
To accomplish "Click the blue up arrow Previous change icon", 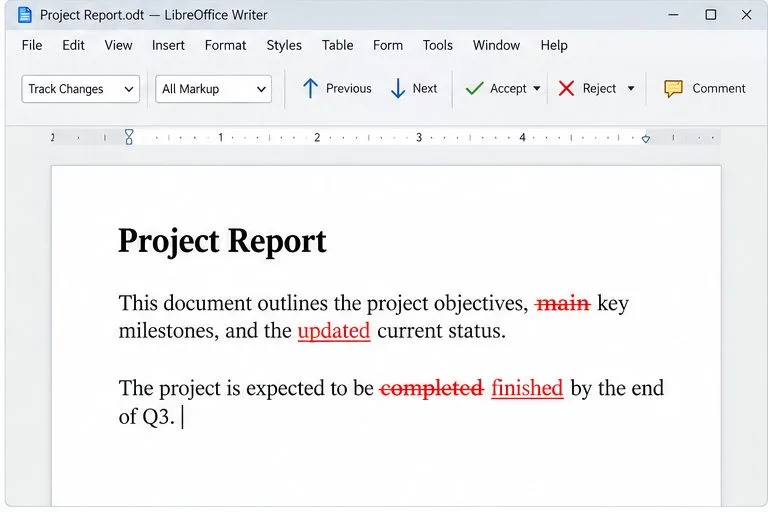I will point(310,89).
